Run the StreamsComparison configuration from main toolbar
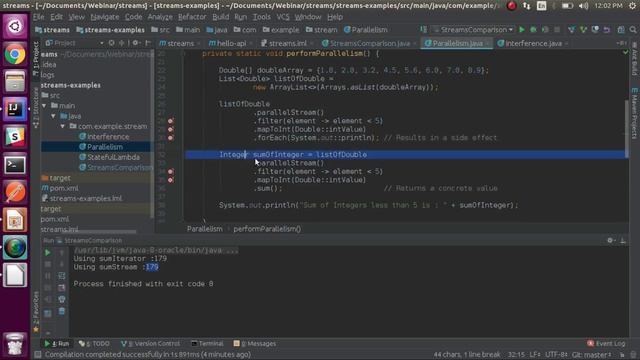This screenshot has height=360, width=640. tap(522, 30)
